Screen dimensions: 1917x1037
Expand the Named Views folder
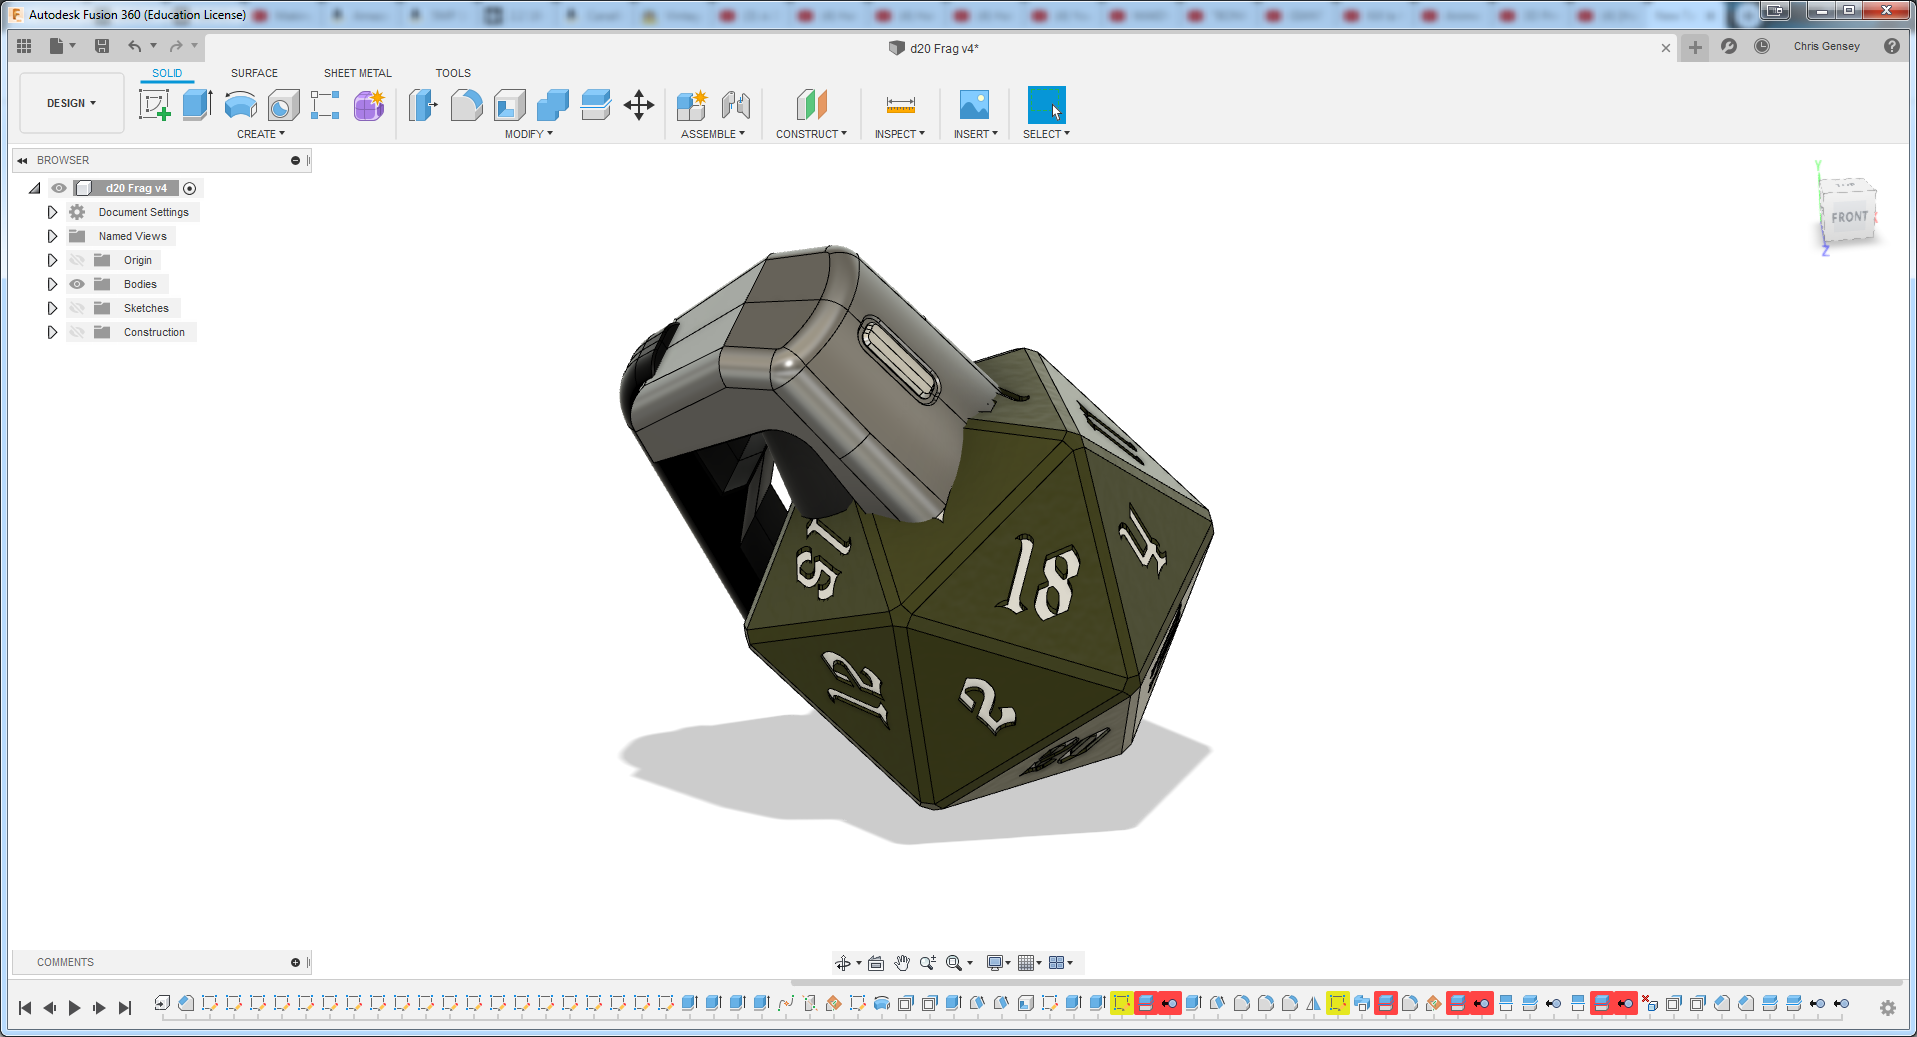tap(52, 236)
